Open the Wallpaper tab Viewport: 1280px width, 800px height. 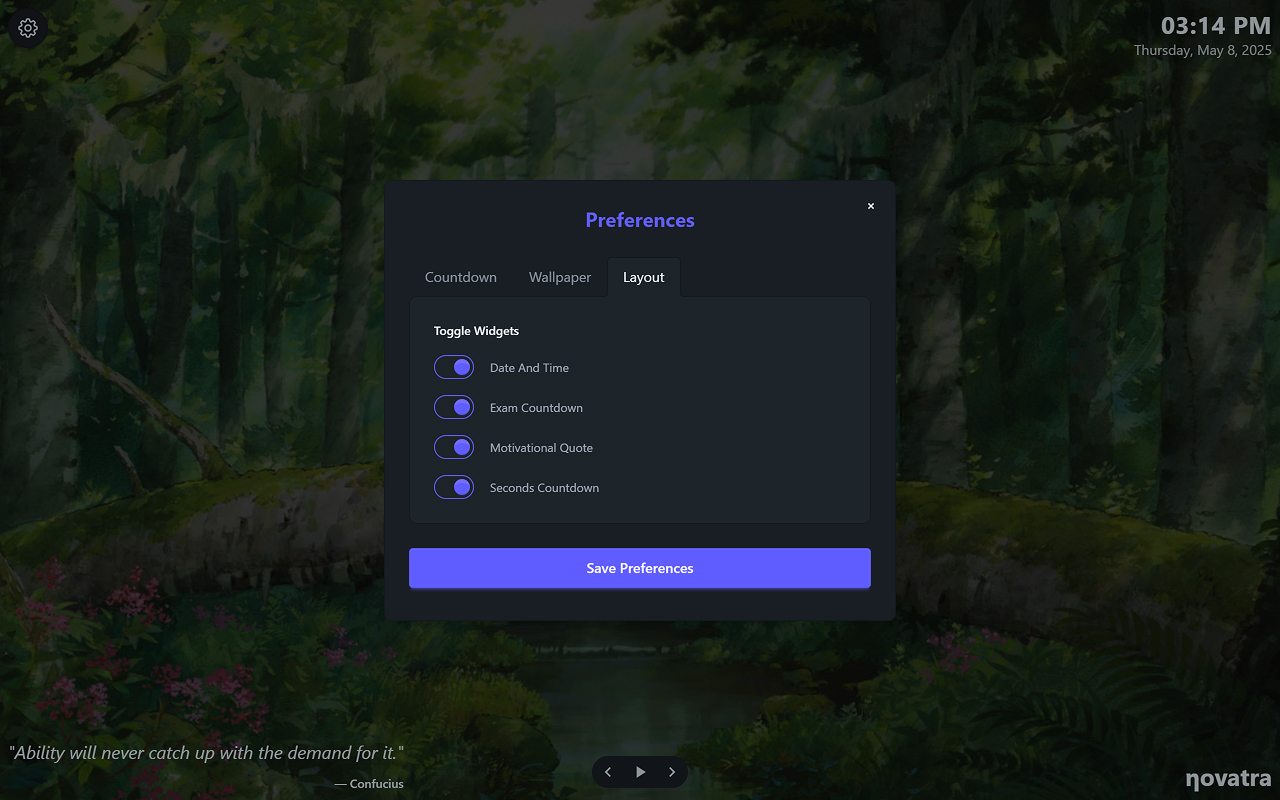(x=560, y=277)
